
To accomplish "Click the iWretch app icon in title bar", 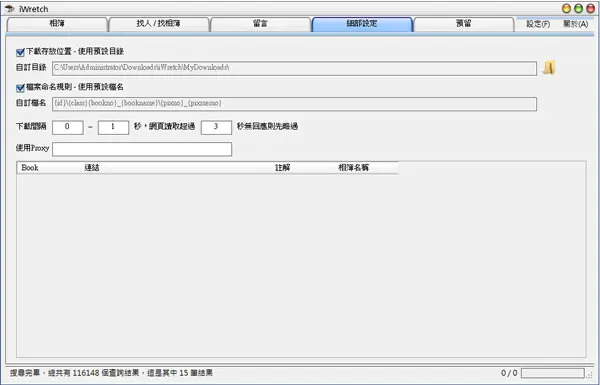I will pos(9,8).
